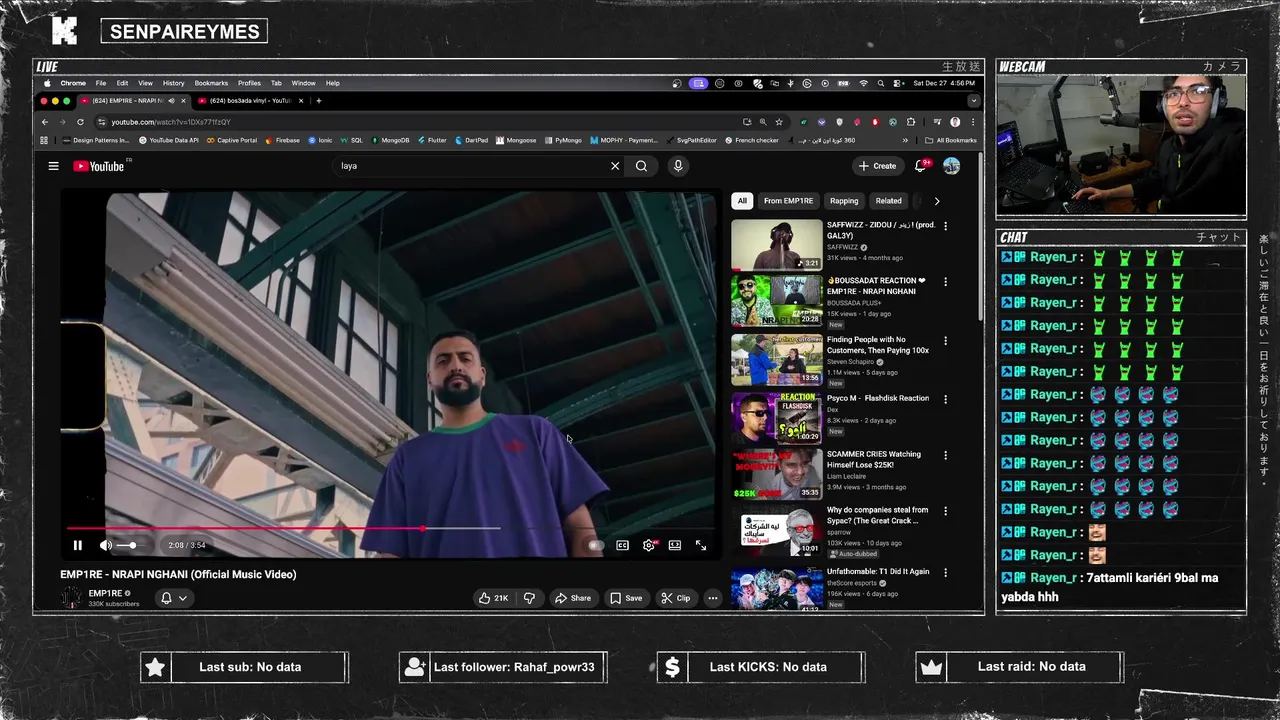
Task: Select the 'Related' filter chip
Action: point(888,201)
